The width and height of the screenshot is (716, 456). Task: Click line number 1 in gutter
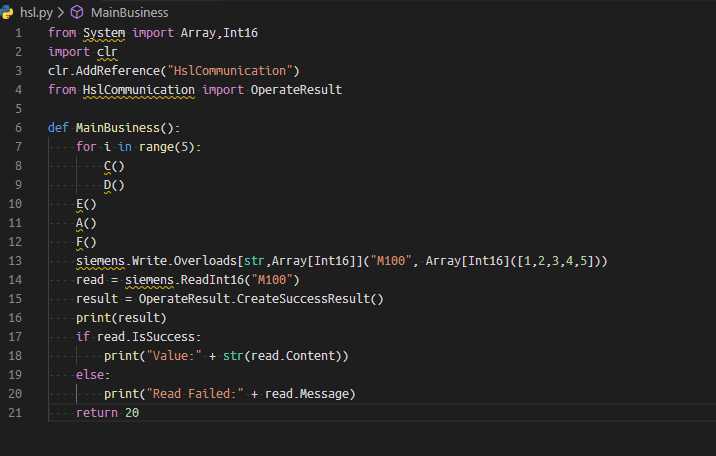pos(18,33)
